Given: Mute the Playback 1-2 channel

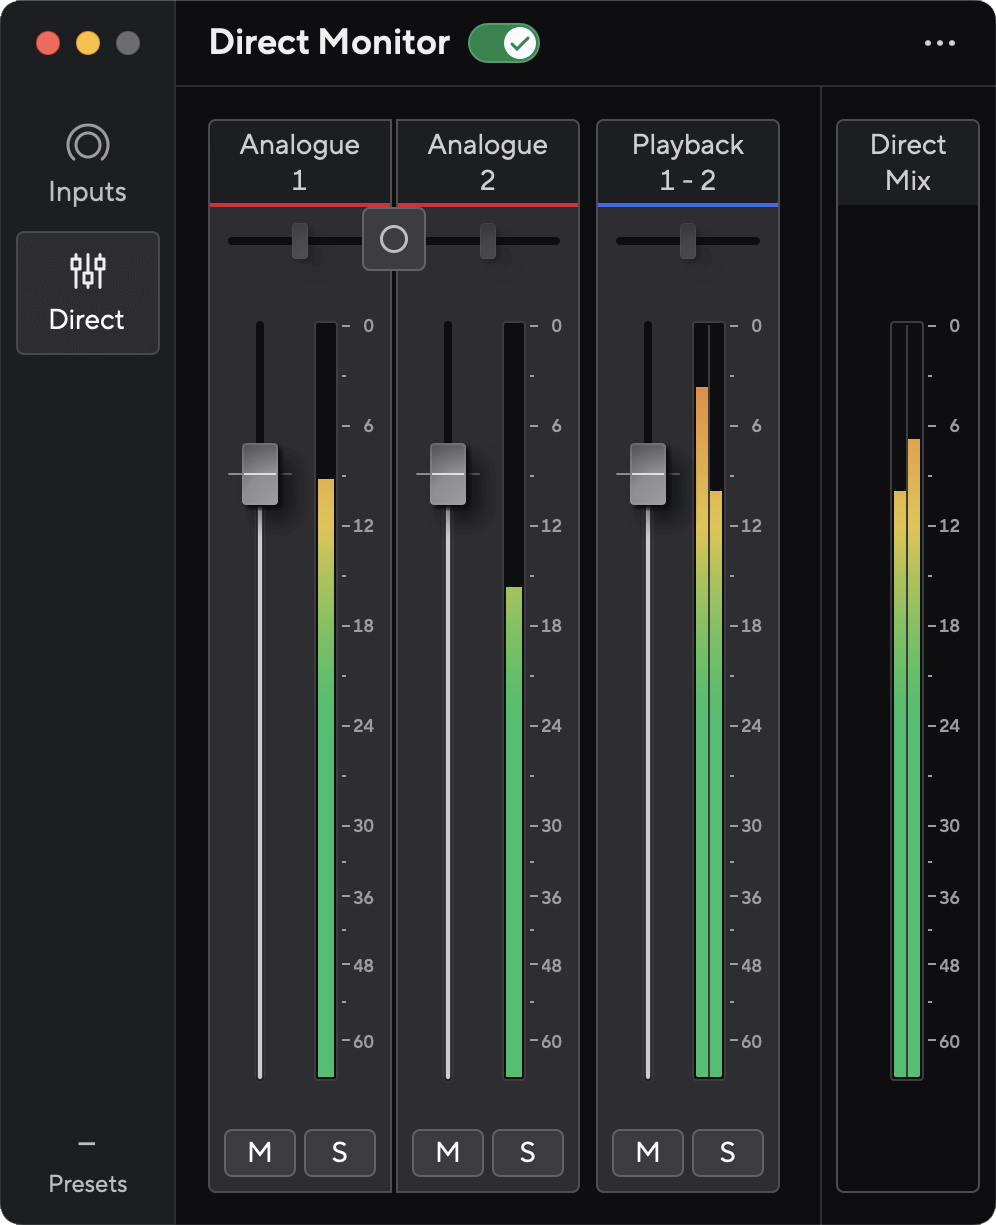Looking at the screenshot, I should click(x=647, y=1152).
